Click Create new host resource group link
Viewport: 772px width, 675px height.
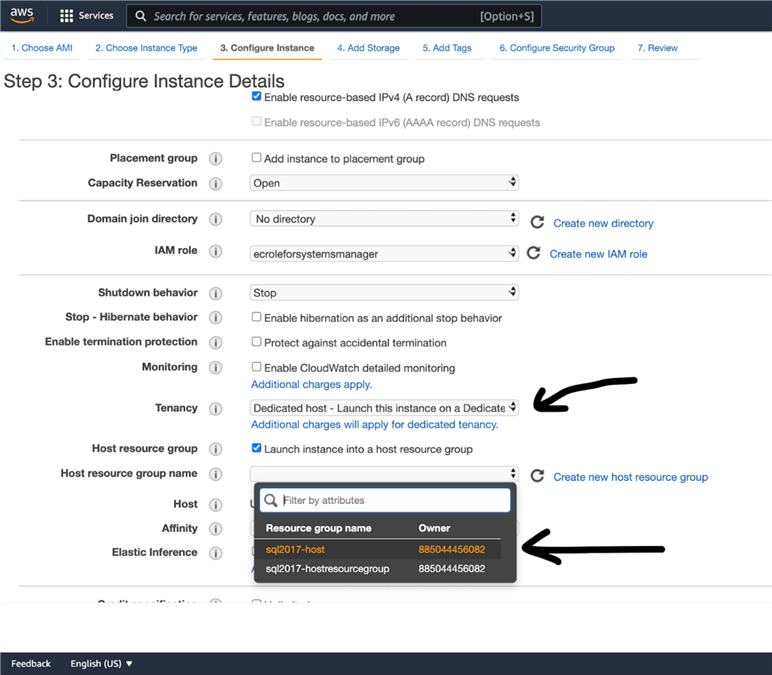630,477
